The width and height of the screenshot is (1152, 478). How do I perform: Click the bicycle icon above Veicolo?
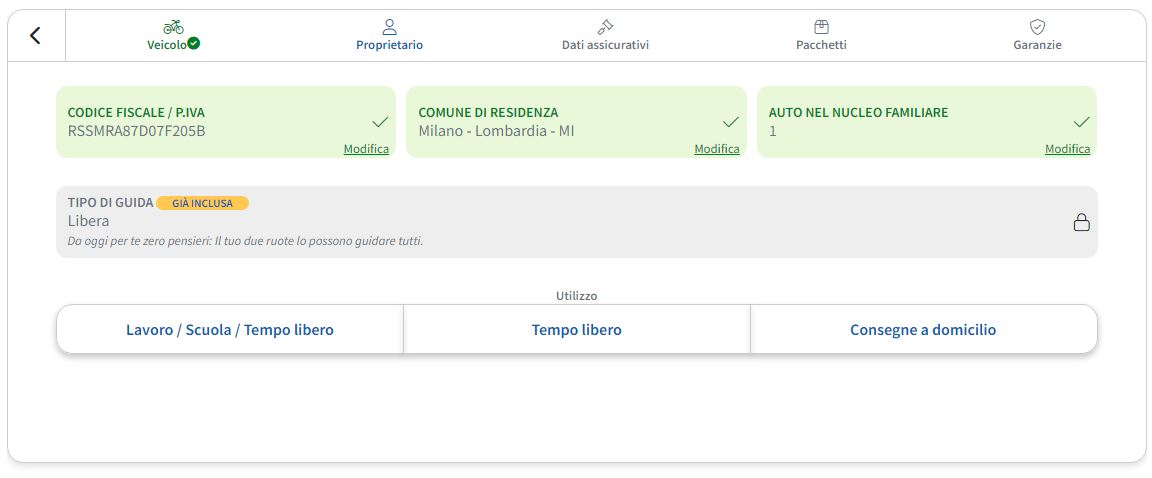click(x=173, y=27)
